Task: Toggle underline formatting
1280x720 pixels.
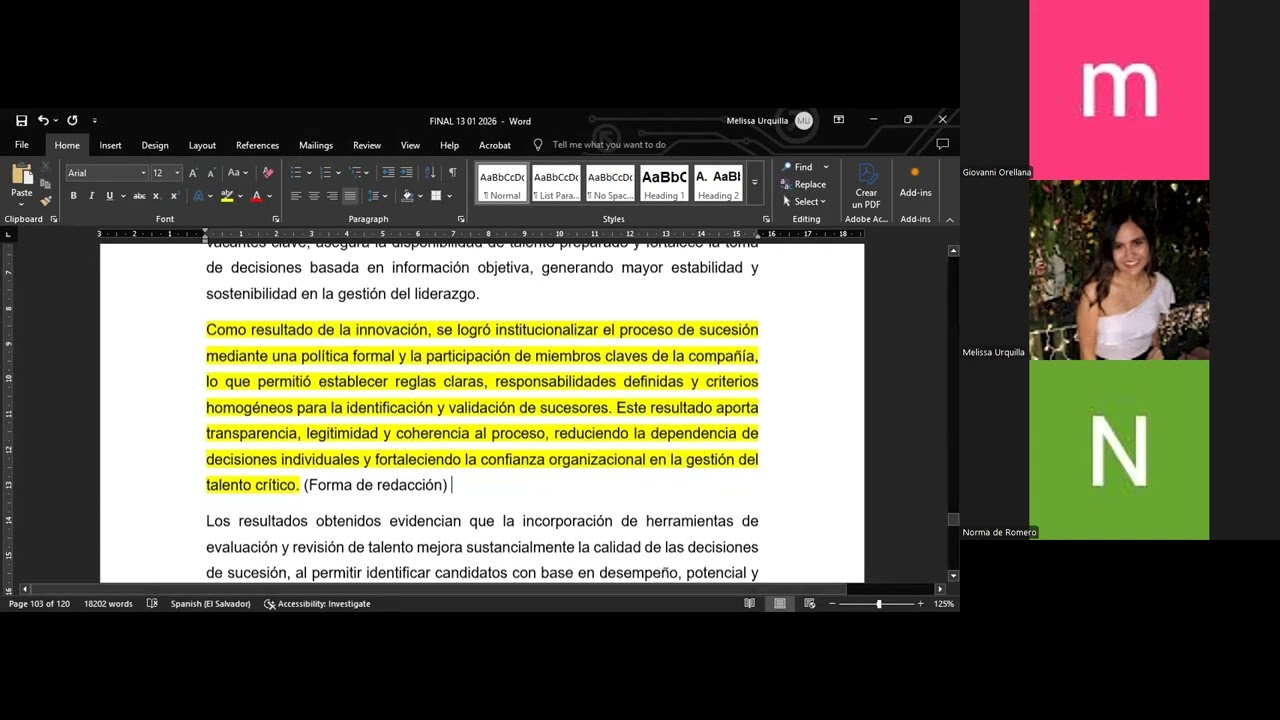Action: pos(109,196)
